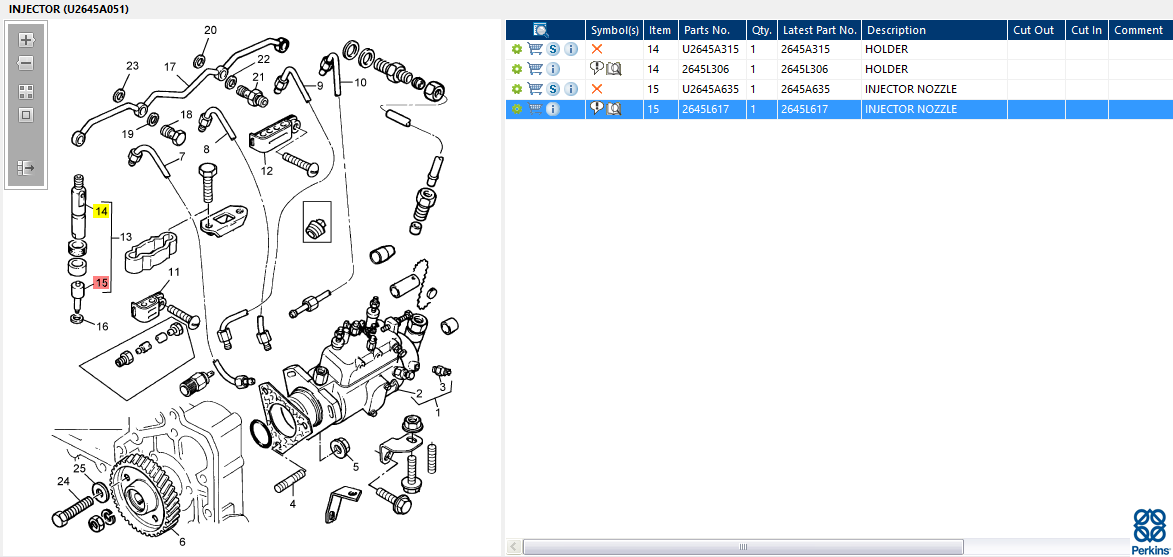Screen dimensions: 1173x557
Task: Sort by Symbol(s) column header
Action: point(615,30)
